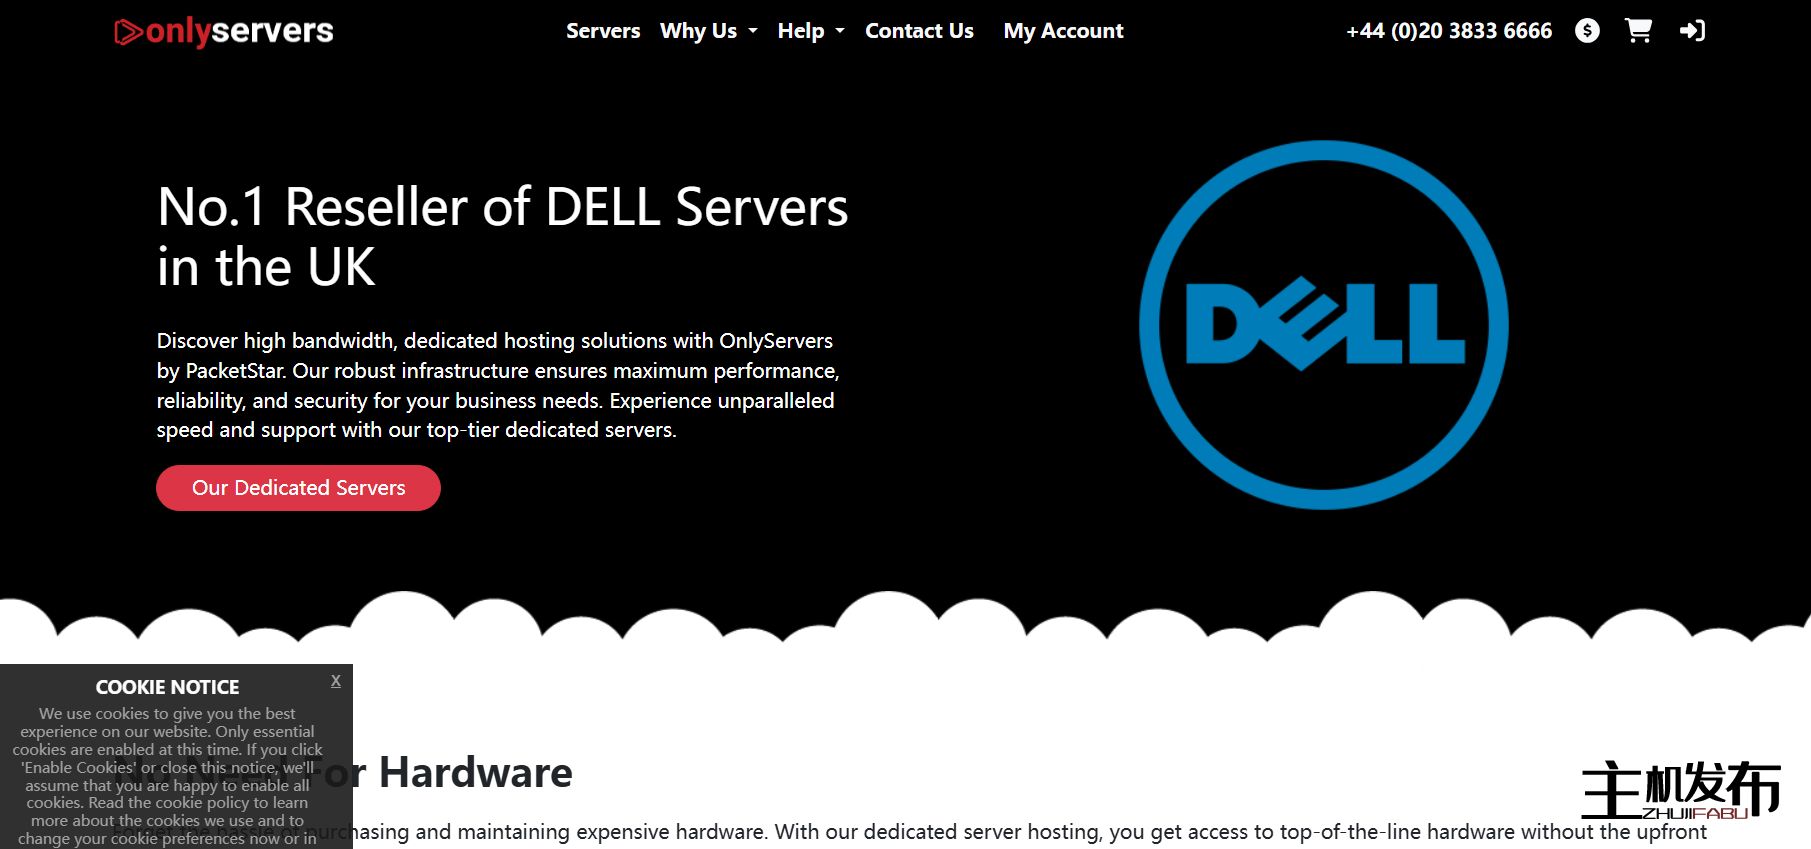Click the large Dell logo image

pyautogui.click(x=1324, y=325)
